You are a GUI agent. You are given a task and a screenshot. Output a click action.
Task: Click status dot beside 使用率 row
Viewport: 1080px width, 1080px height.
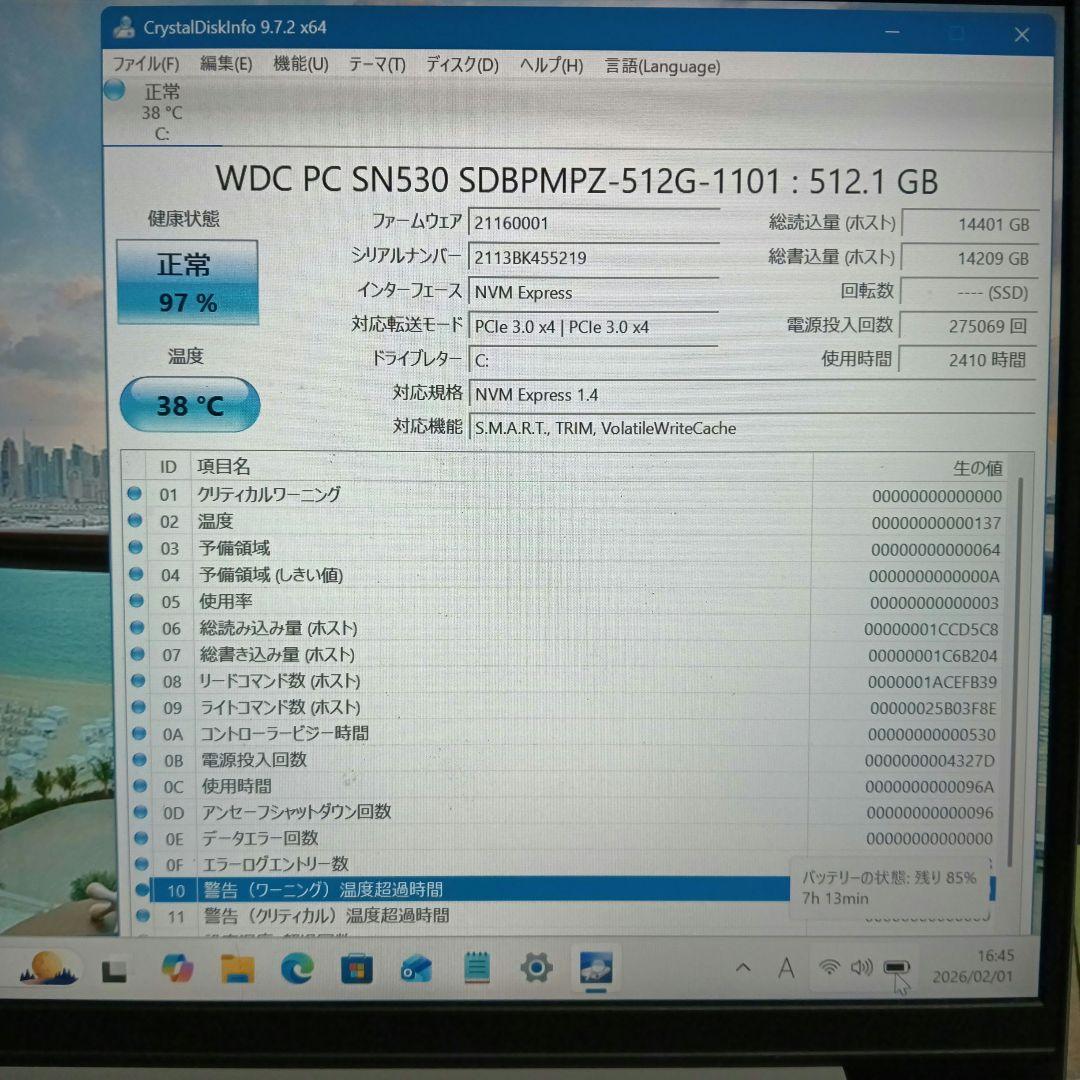click(x=135, y=601)
